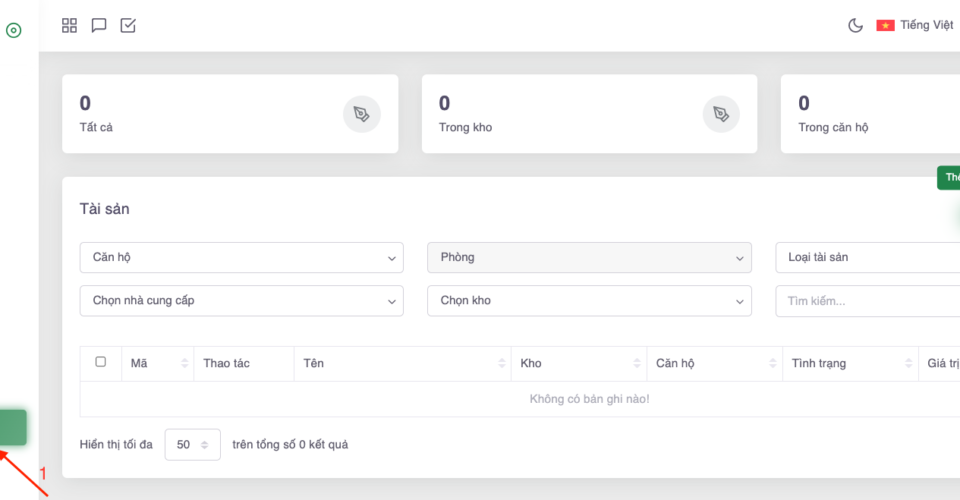Viewport: 960px width, 500px height.
Task: Click the Vietnam flag language icon
Action: click(885, 26)
